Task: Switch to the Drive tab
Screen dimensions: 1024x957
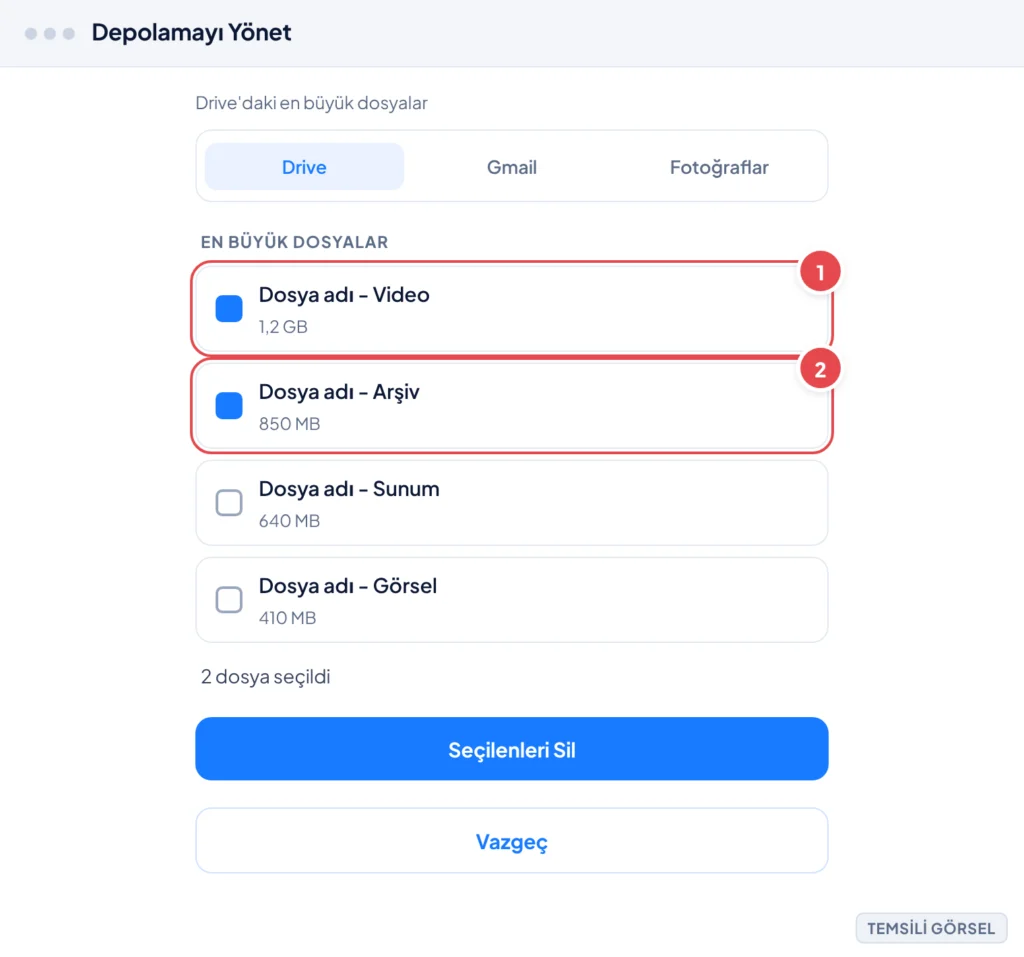Action: pyautogui.click(x=304, y=167)
